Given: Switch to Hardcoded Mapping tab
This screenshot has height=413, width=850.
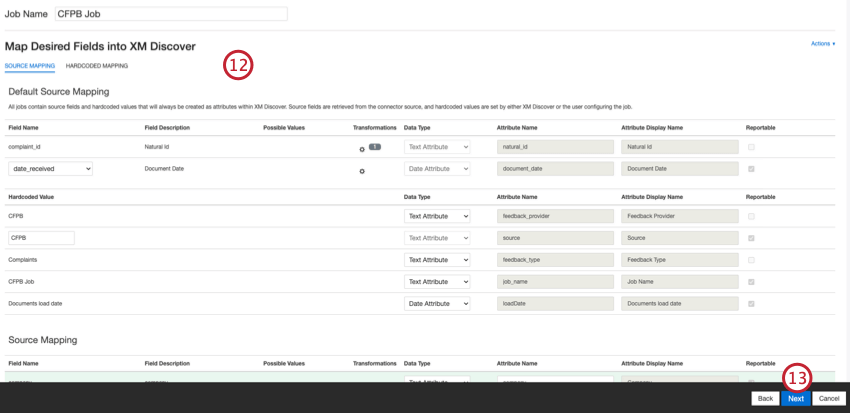Looking at the screenshot, I should tap(97, 66).
